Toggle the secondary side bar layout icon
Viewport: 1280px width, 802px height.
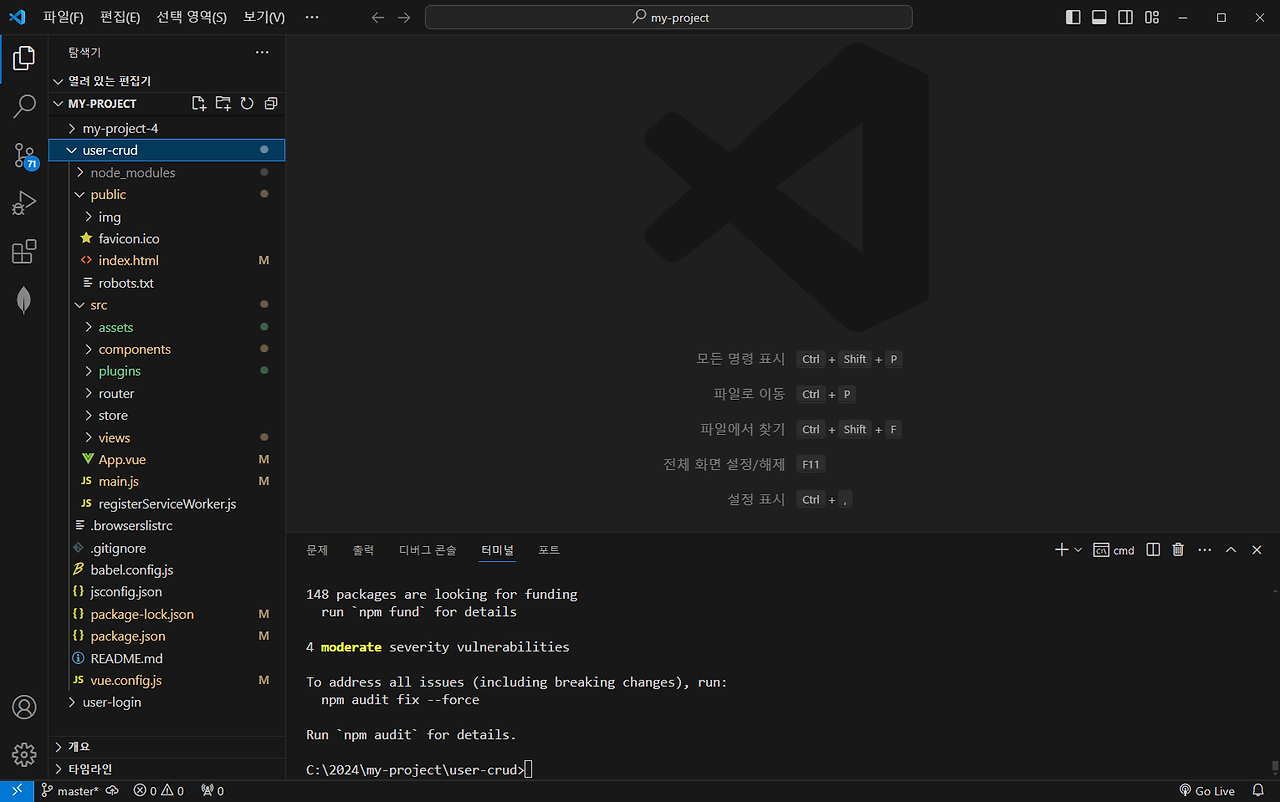tap(1126, 17)
